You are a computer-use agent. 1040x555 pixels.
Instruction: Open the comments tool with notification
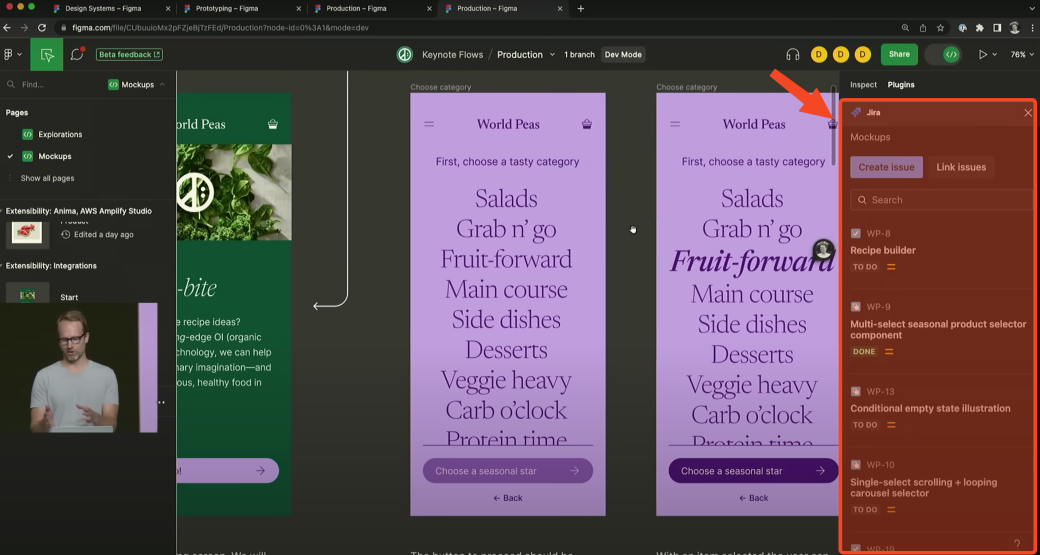(77, 54)
